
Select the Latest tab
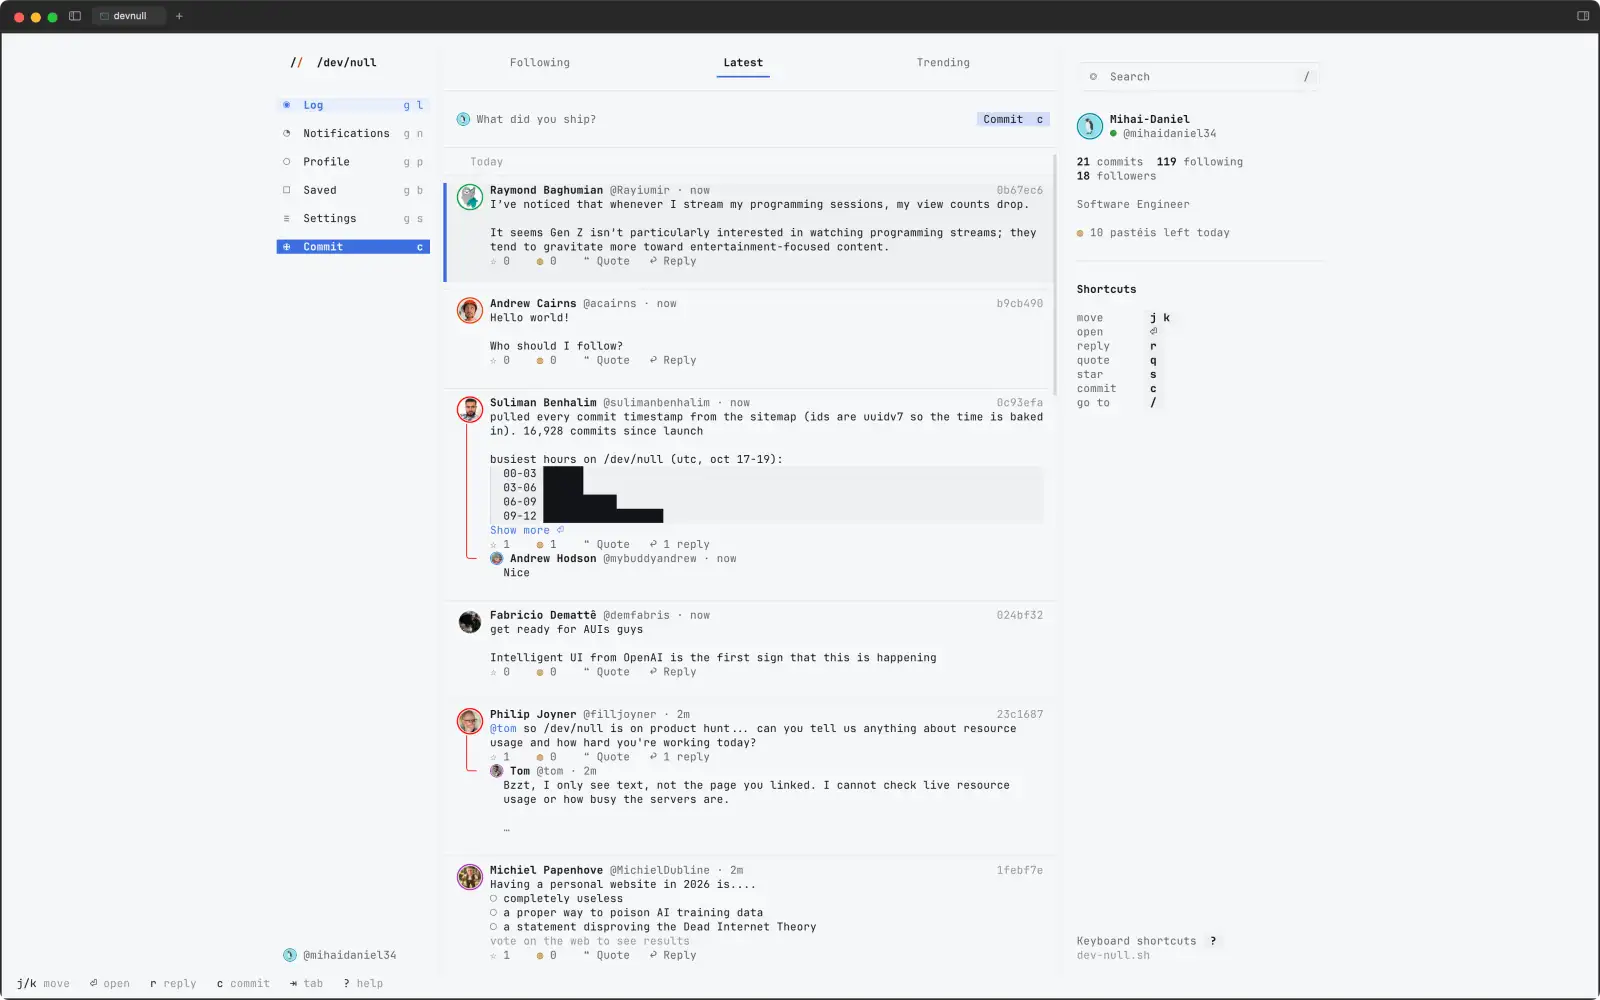(743, 63)
